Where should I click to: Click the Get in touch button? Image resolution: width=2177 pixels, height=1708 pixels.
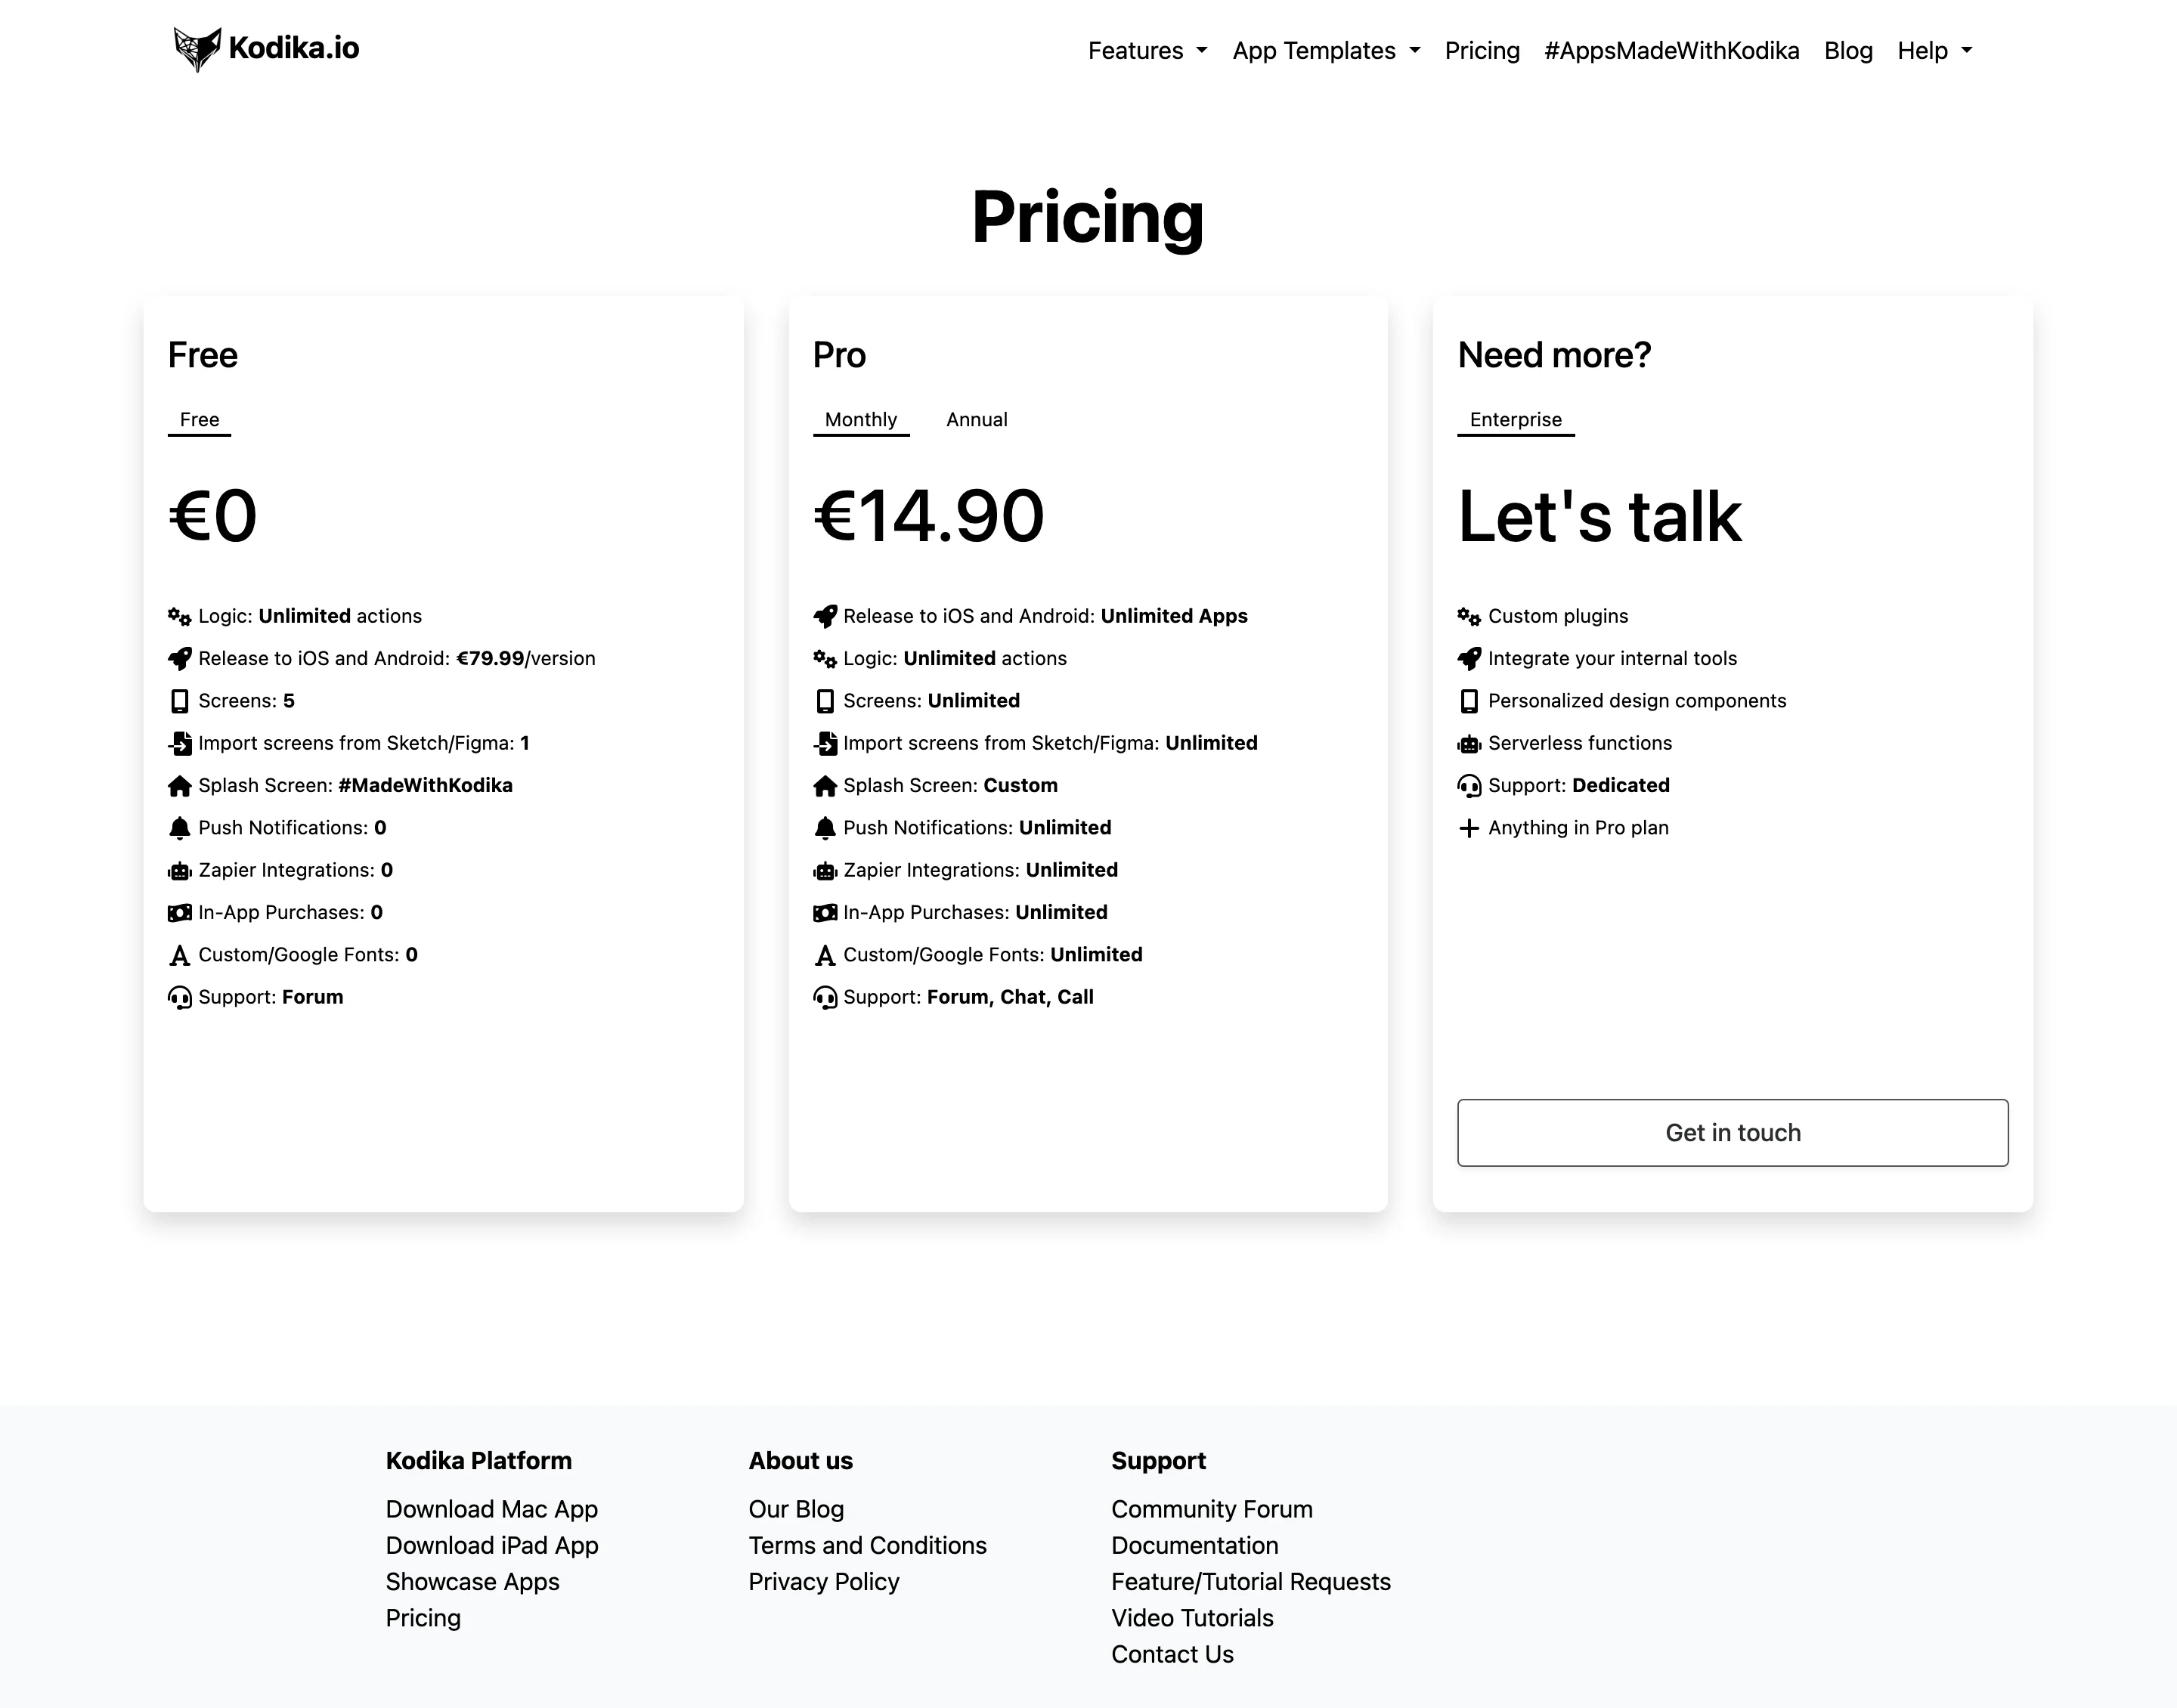point(1732,1132)
